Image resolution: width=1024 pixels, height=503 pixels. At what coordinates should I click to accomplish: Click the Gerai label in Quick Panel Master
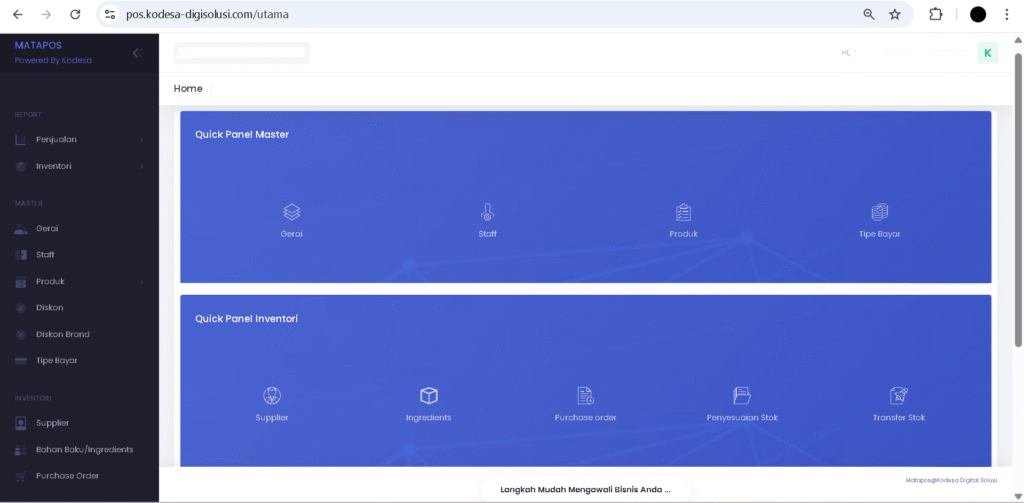pos(291,234)
